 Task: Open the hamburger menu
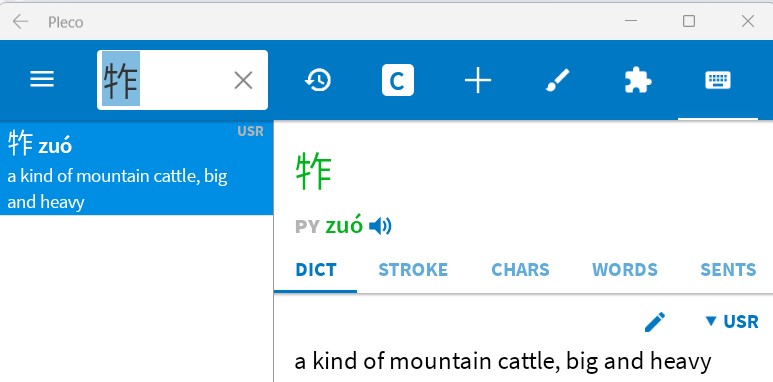pyautogui.click(x=42, y=79)
